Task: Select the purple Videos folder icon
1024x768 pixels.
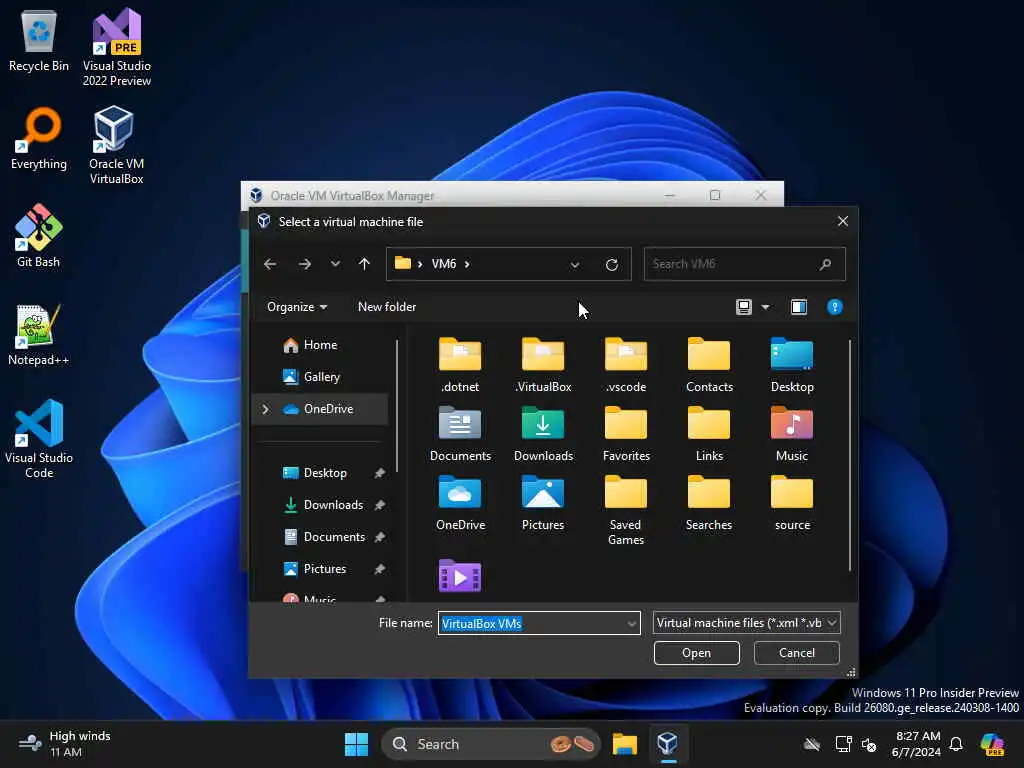Action: pos(460,576)
